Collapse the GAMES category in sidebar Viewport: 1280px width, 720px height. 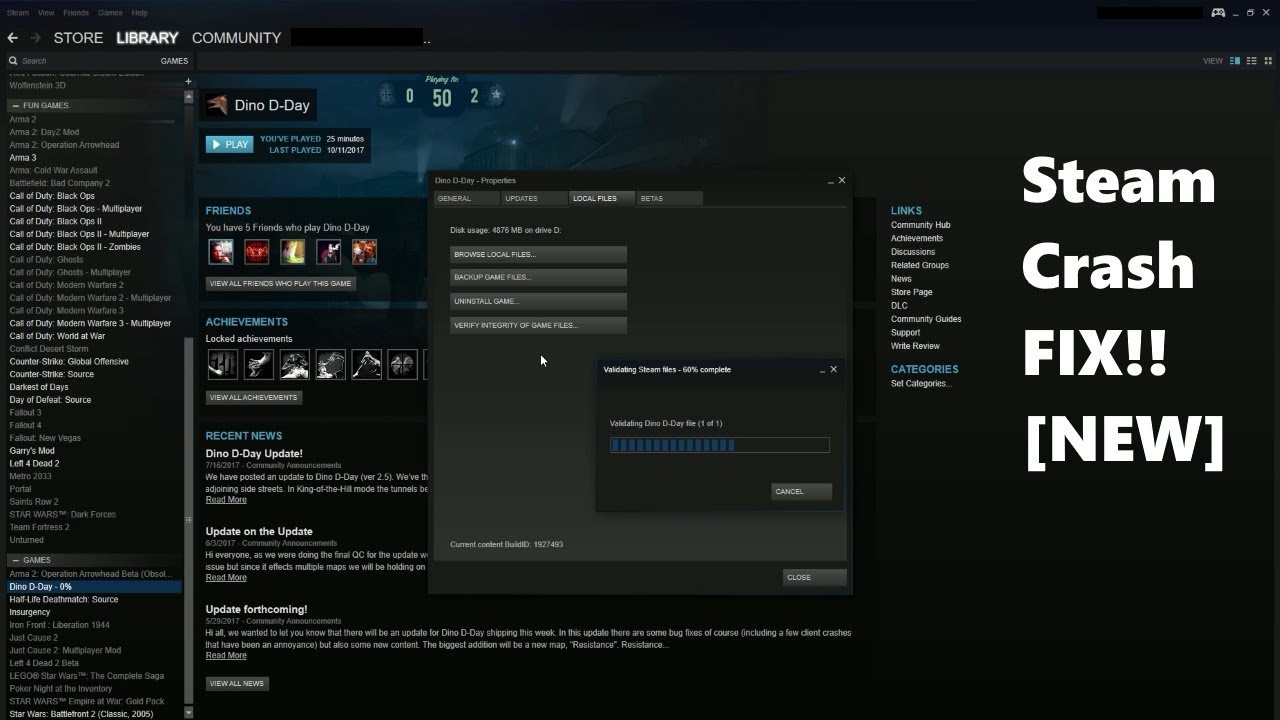[x=15, y=560]
